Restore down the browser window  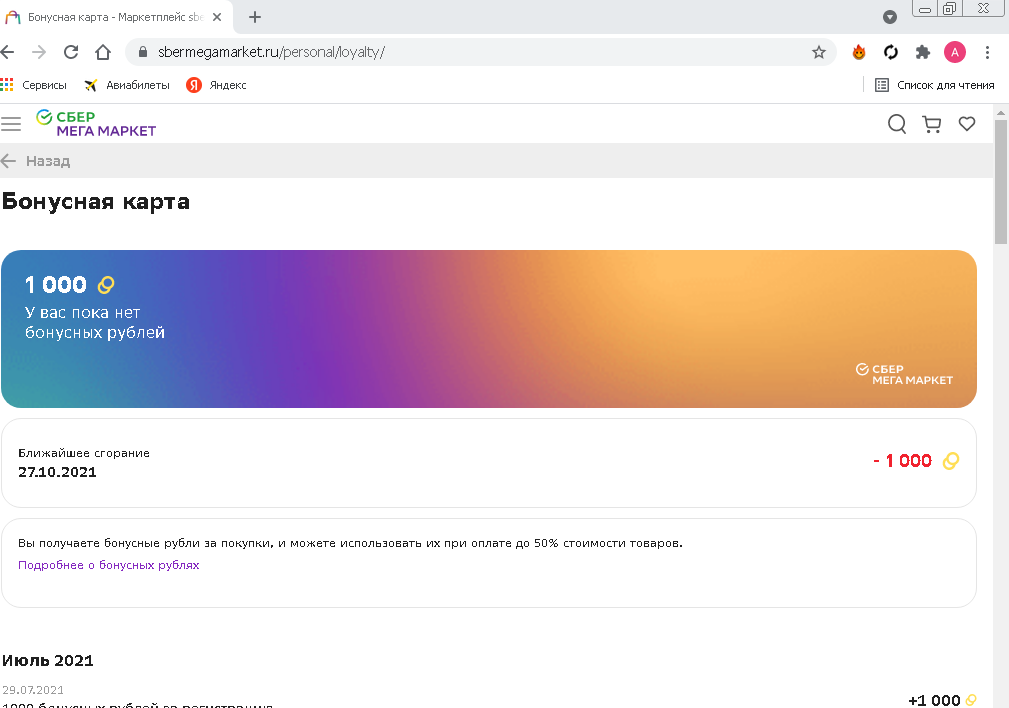[x=949, y=9]
